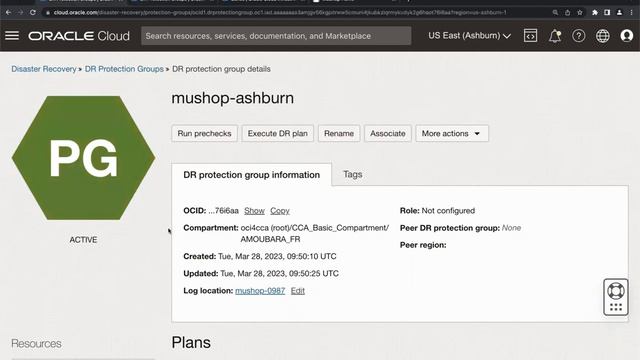Click the 'Role: Not configured' text
Viewport: 640px width, 360px height.
437,211
